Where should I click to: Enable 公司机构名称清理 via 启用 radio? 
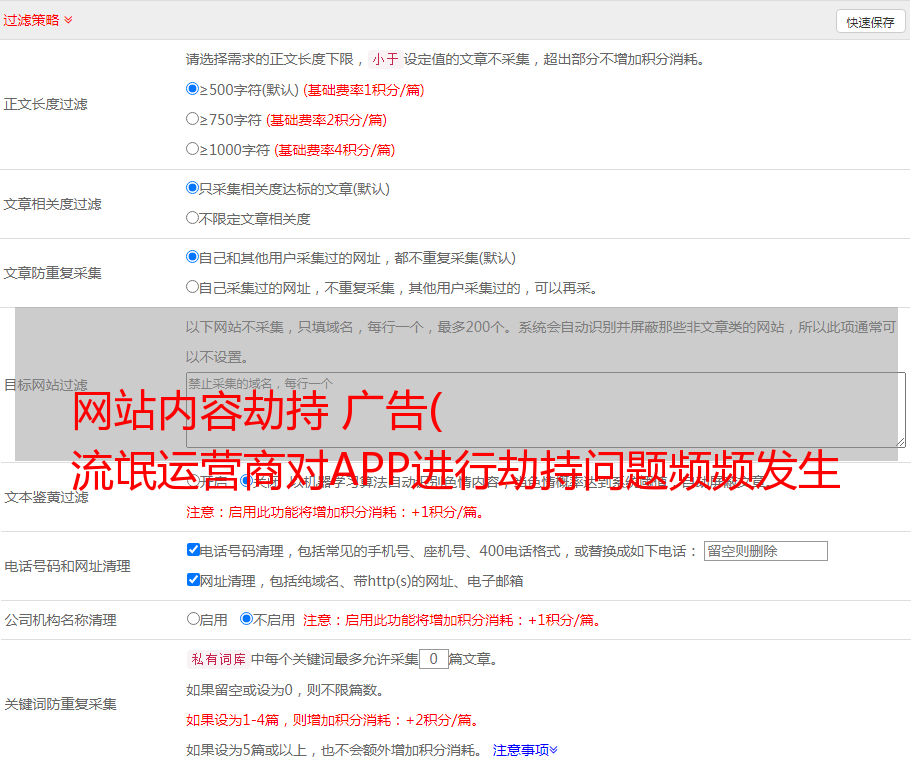(x=193, y=619)
